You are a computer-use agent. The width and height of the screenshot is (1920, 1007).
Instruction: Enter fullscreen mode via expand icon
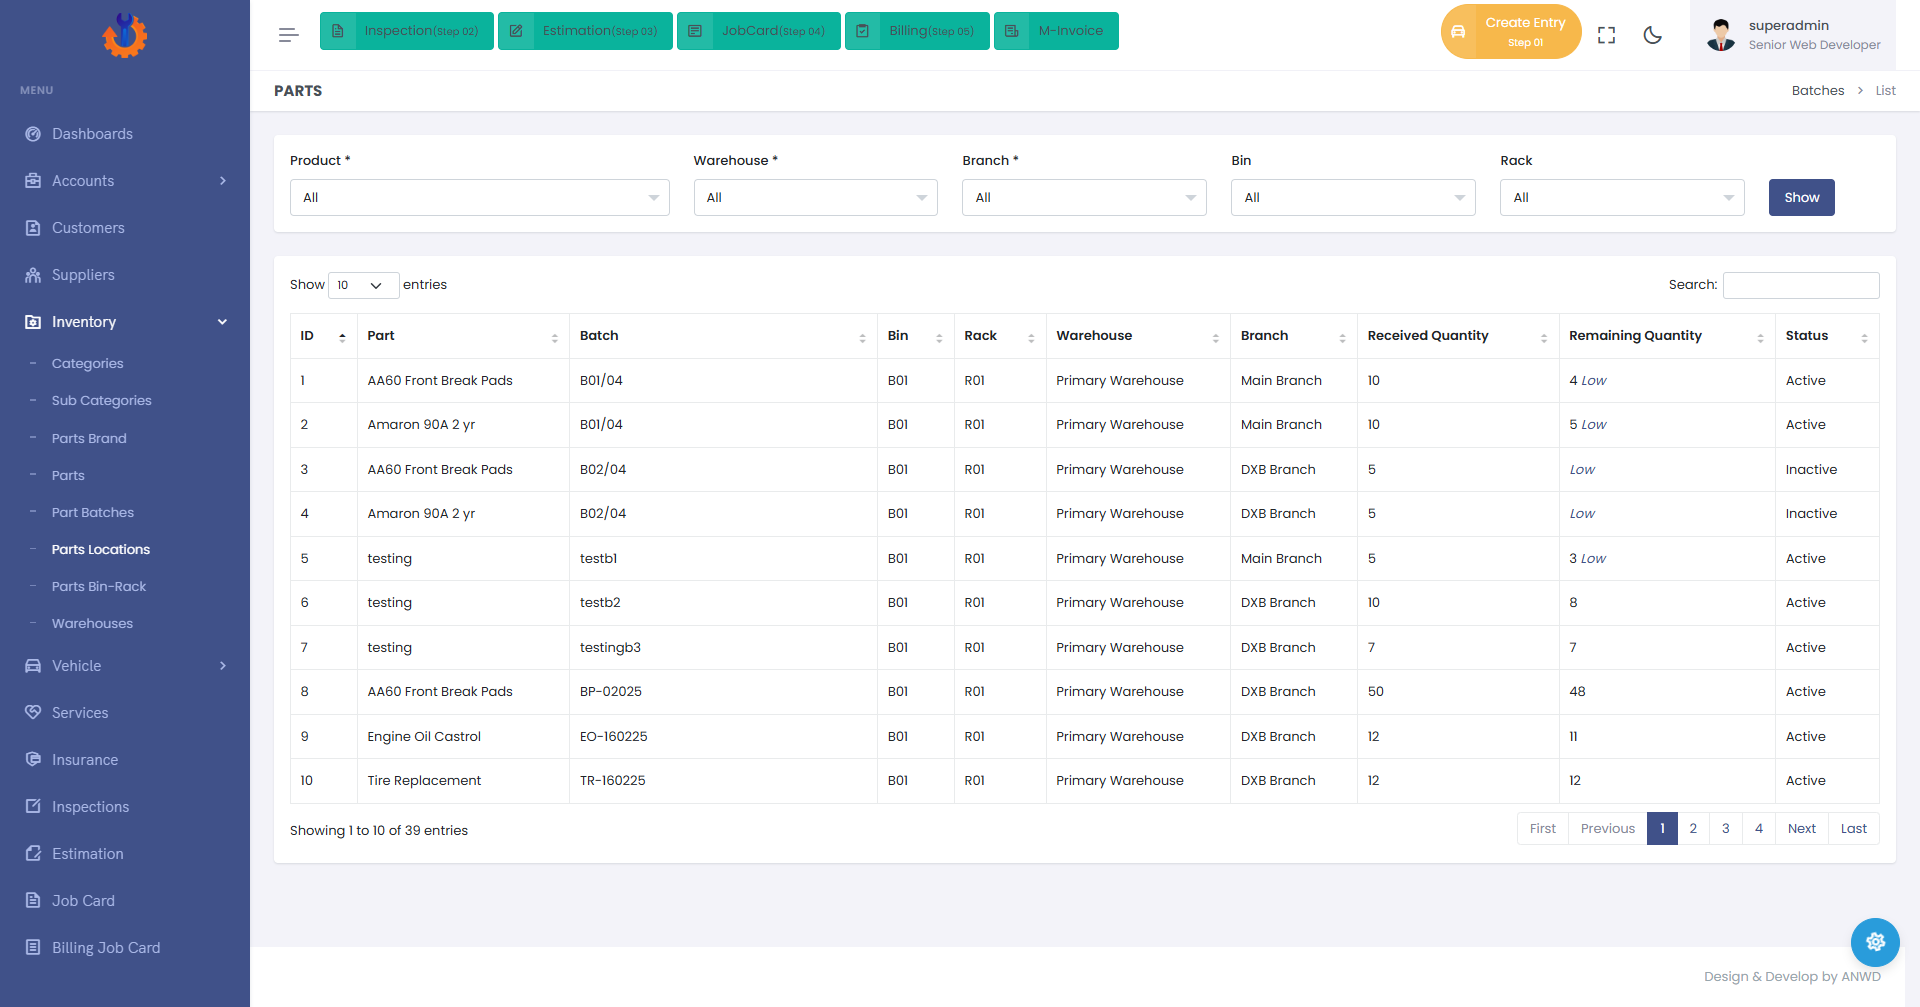(x=1606, y=35)
